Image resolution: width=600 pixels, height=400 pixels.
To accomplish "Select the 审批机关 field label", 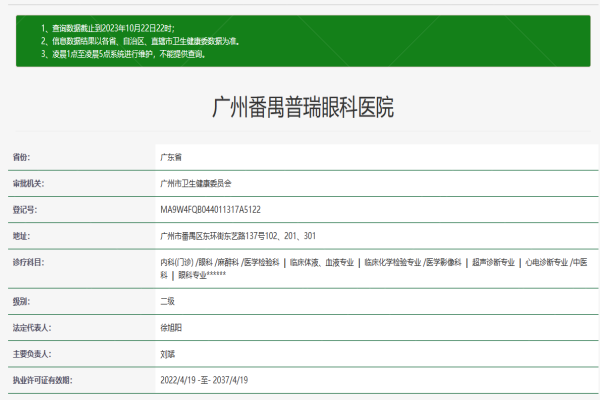I will [29, 184].
